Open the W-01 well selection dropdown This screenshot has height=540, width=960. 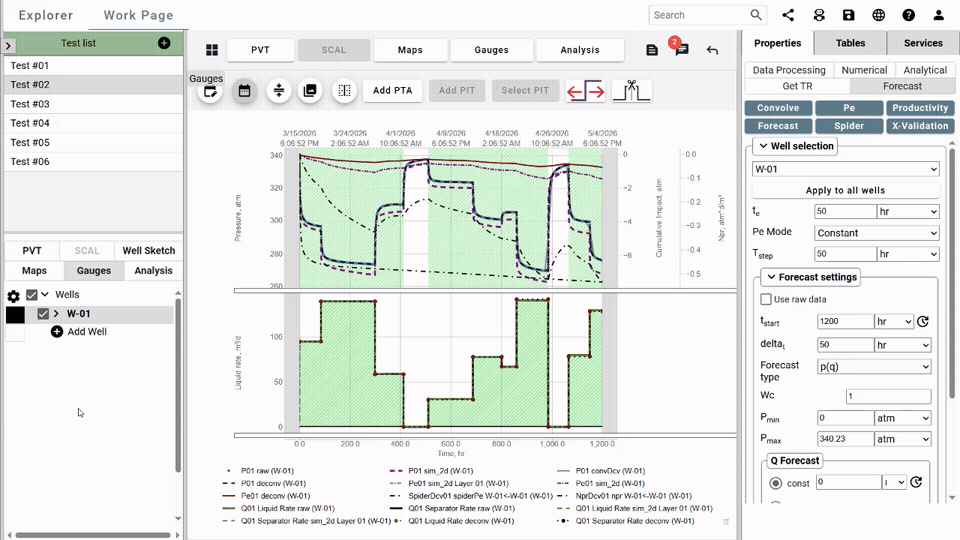846,169
